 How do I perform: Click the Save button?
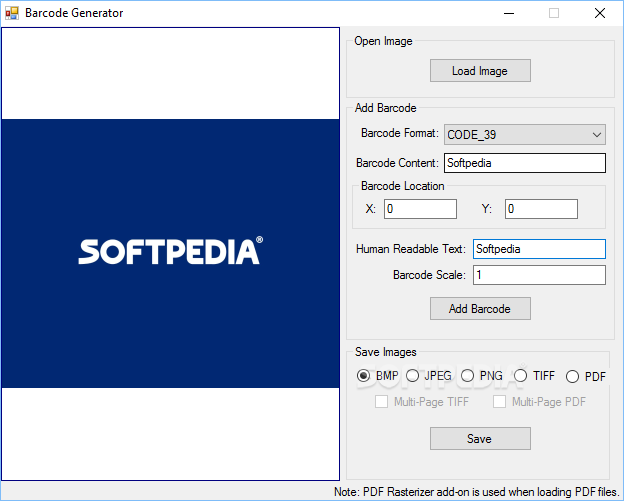coord(480,439)
